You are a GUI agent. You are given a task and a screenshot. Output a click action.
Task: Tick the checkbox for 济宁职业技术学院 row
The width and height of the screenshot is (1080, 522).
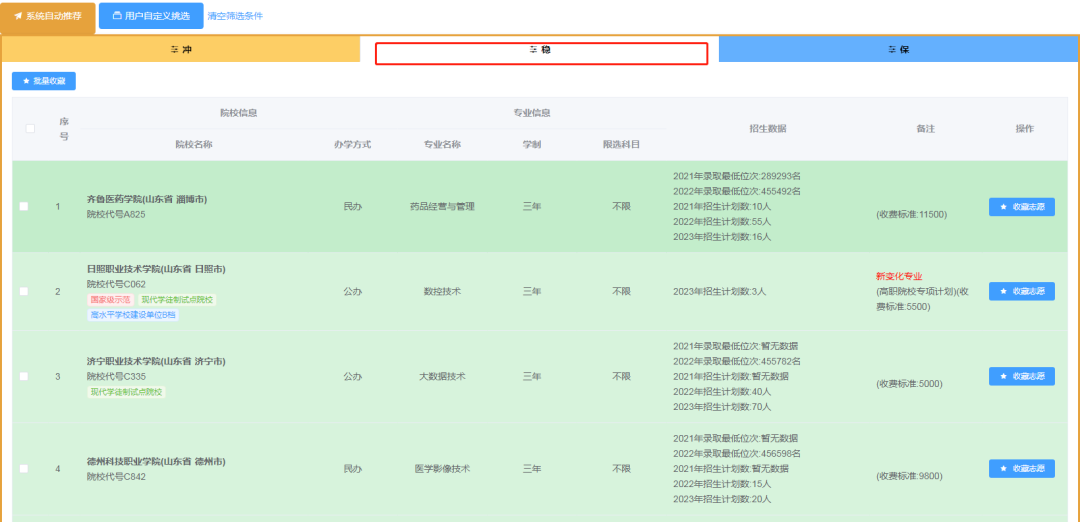[x=24, y=377]
